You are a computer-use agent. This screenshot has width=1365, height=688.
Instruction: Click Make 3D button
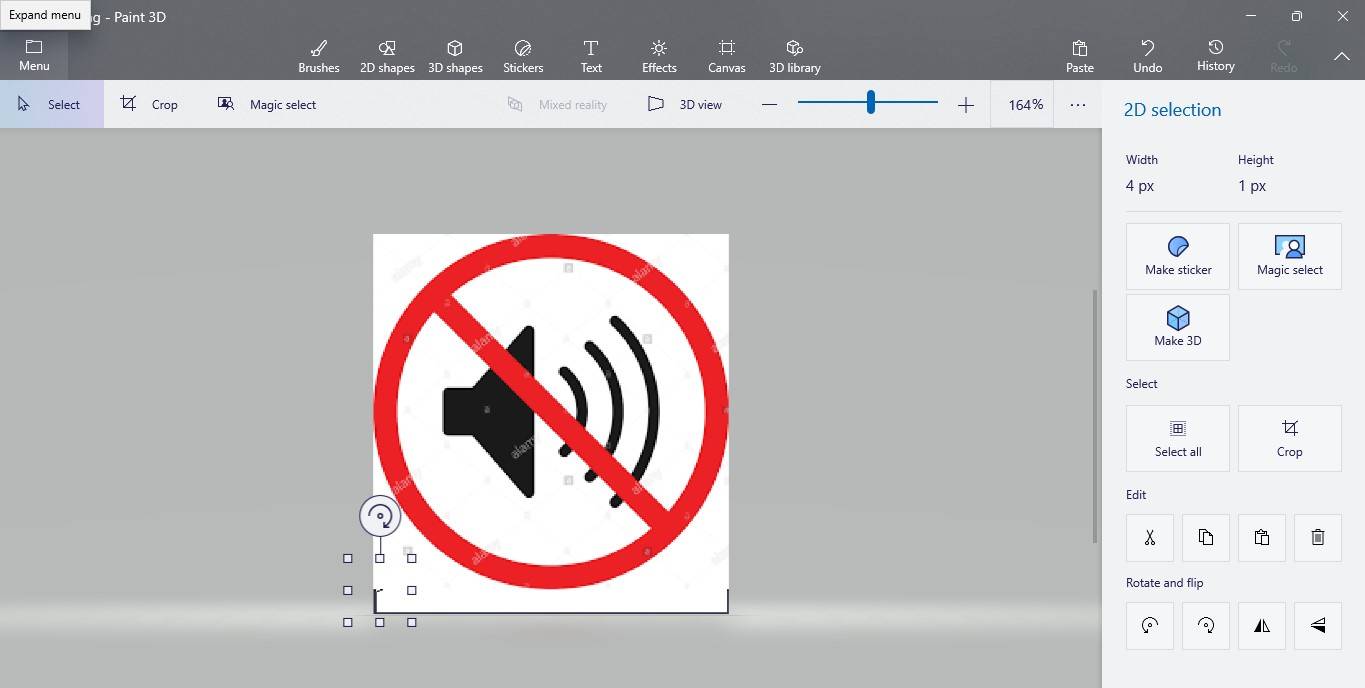1177,327
